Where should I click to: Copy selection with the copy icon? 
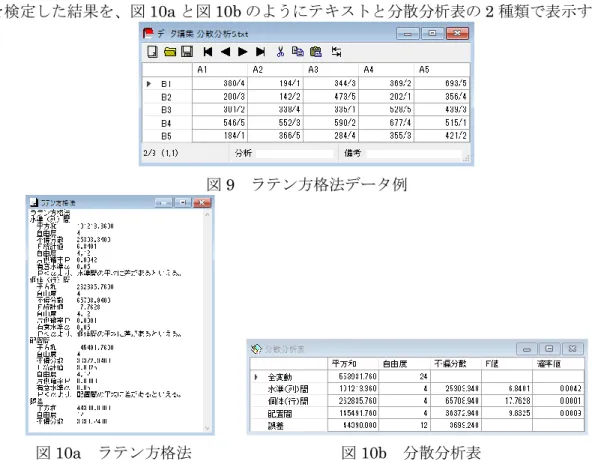(298, 51)
